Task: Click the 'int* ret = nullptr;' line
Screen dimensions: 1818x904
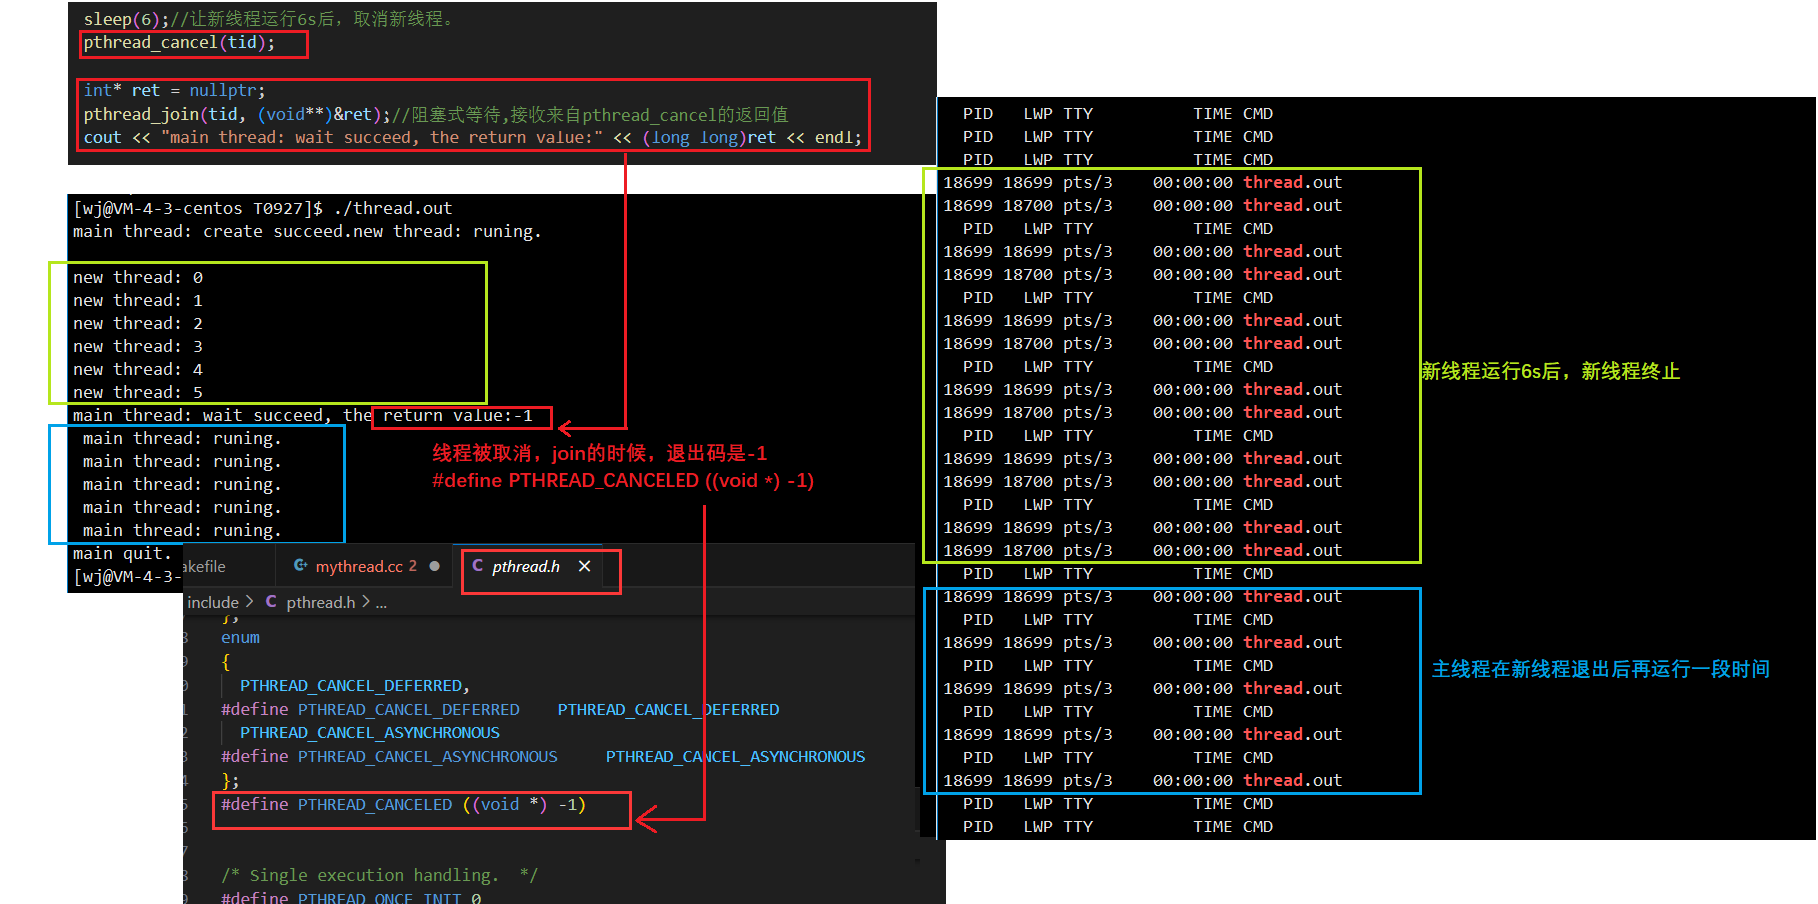Action: click(174, 91)
